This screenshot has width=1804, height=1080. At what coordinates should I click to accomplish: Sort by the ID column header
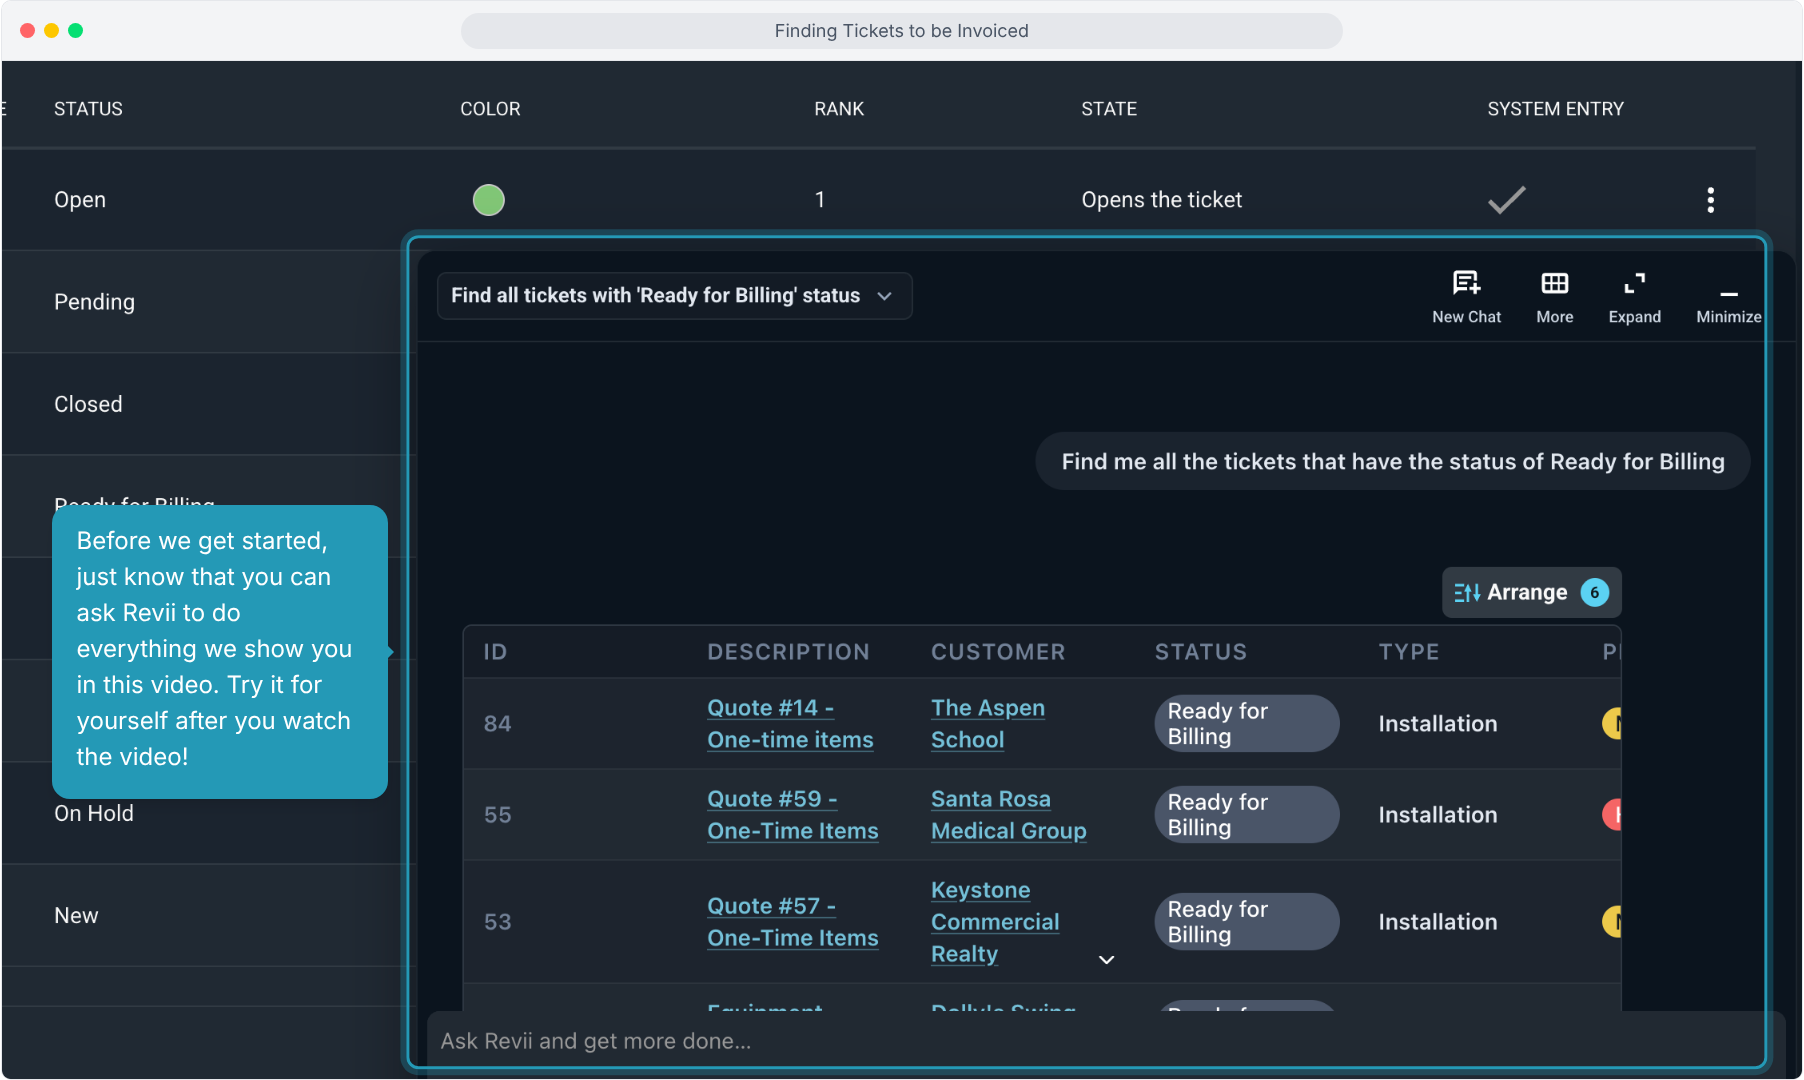coord(495,652)
